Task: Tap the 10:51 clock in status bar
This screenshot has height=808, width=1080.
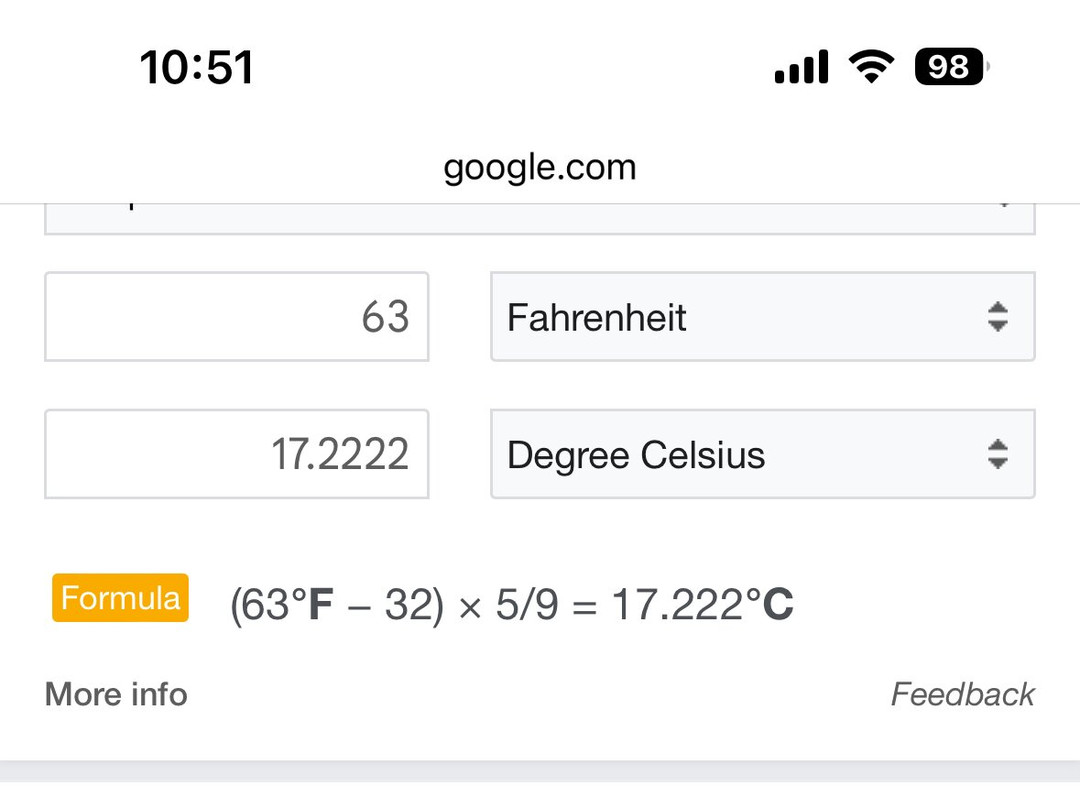Action: pos(196,68)
